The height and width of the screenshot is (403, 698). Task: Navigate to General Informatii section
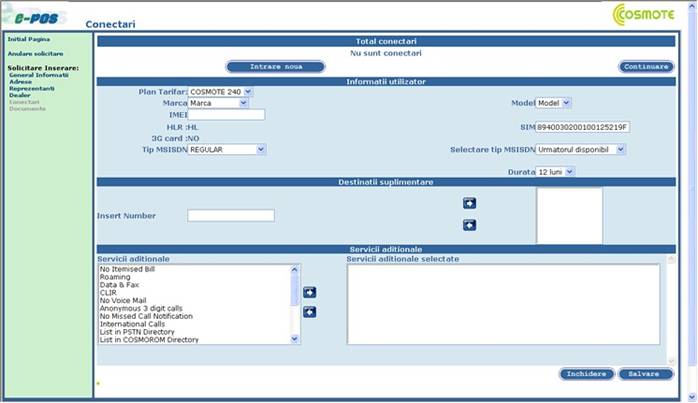pyautogui.click(x=38, y=75)
